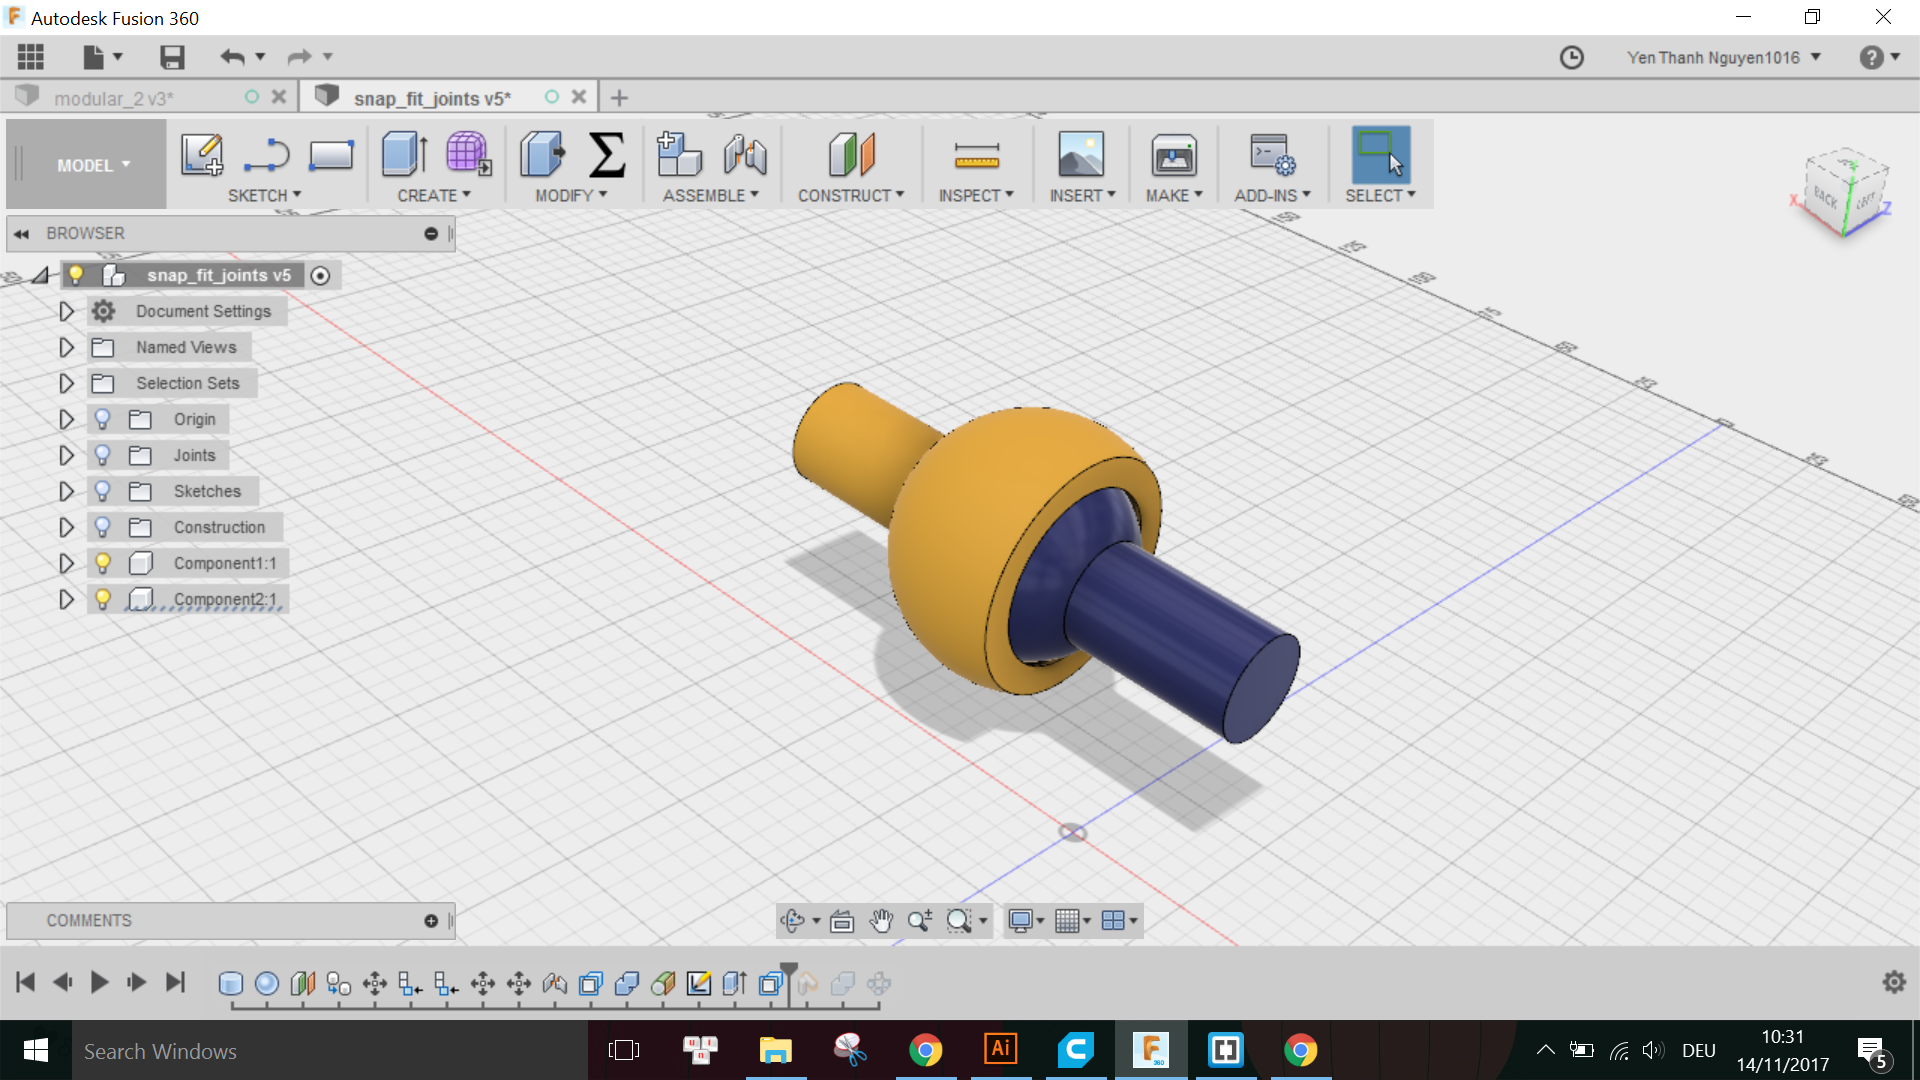The image size is (1920, 1080).
Task: Click the Pan hand icon in navigation bar
Action: click(881, 921)
